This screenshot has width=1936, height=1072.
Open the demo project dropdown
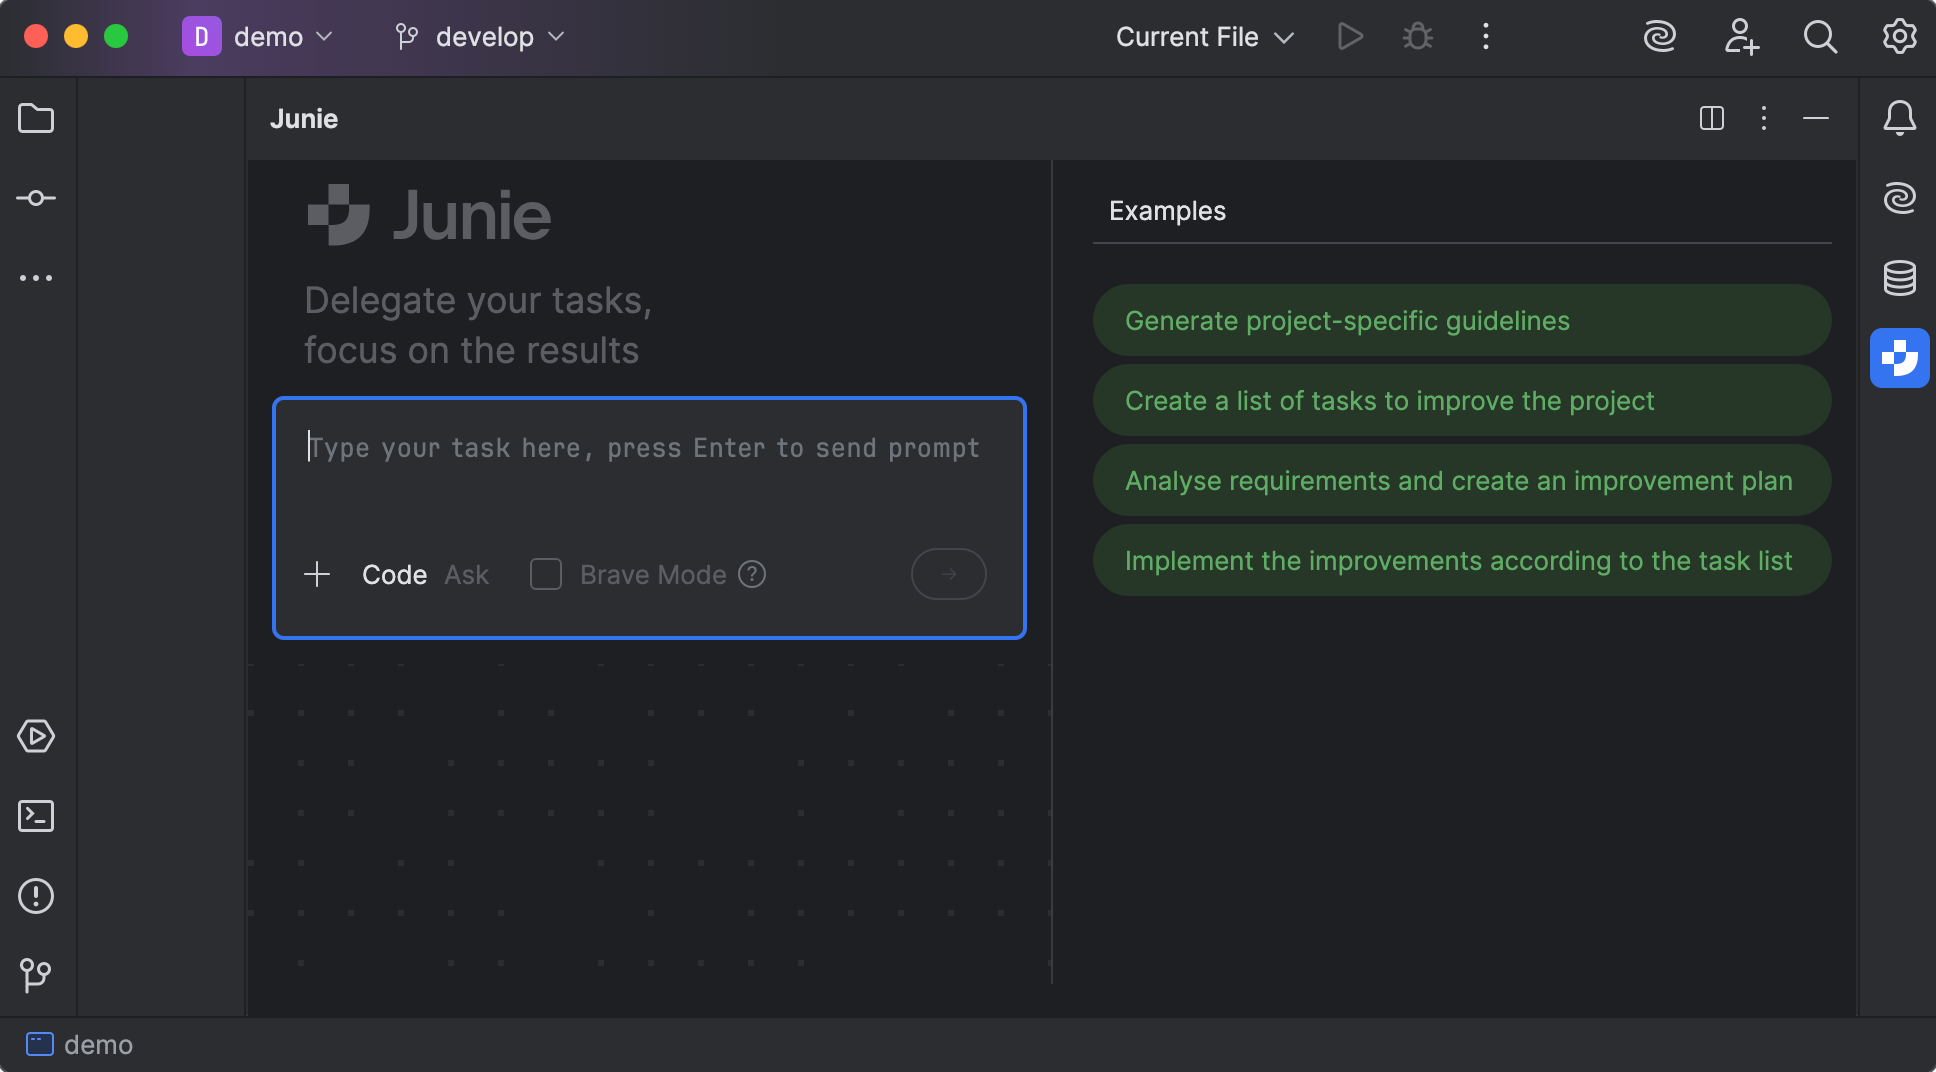[x=260, y=36]
